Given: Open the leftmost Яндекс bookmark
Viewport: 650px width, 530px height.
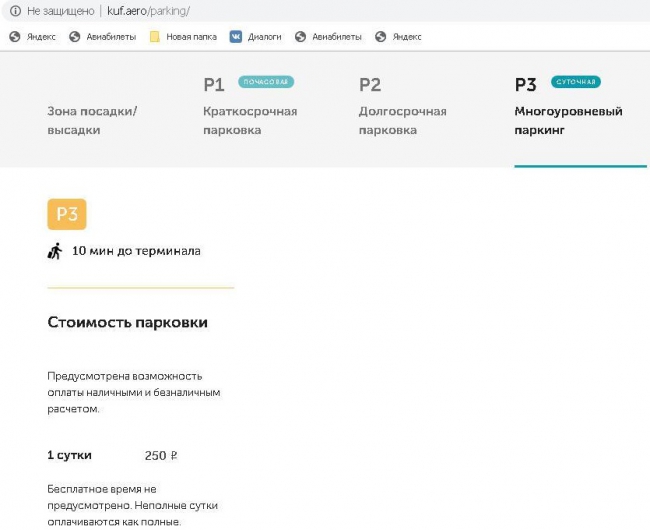Looking at the screenshot, I should (x=33, y=37).
